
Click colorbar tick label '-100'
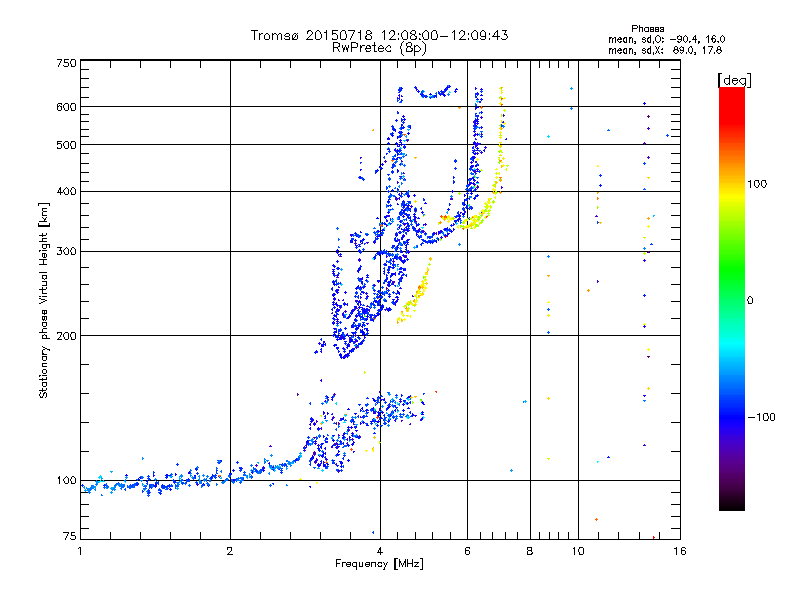(x=761, y=417)
